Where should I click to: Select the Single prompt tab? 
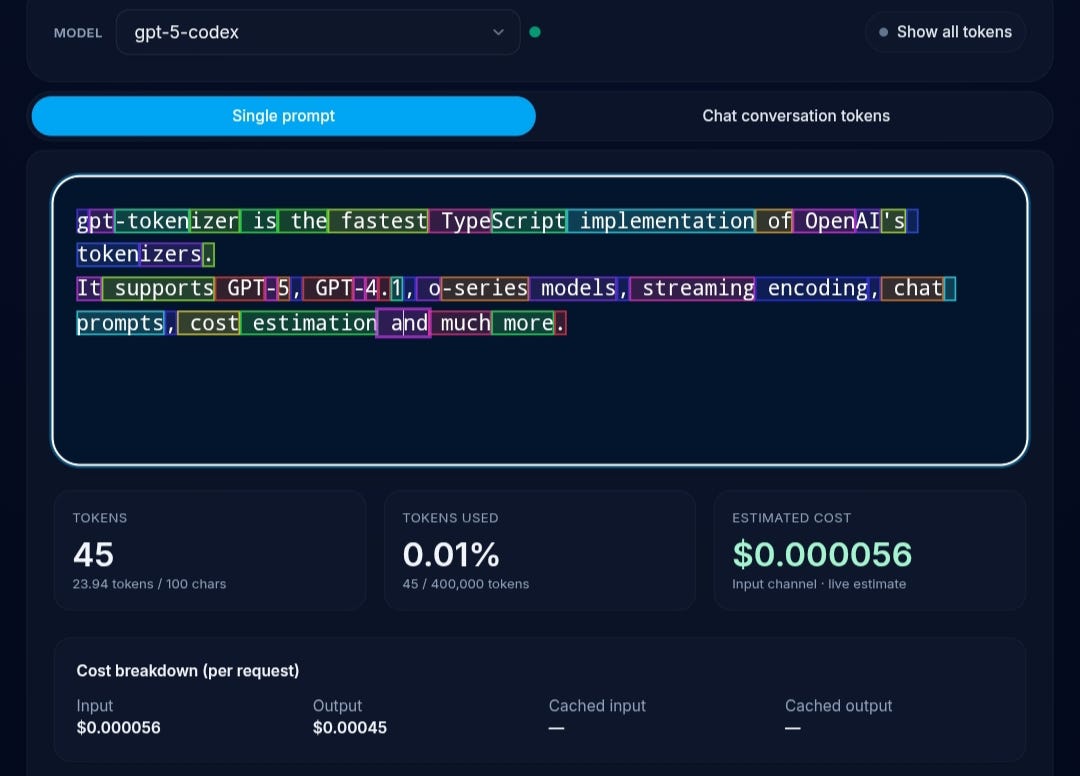(x=283, y=115)
